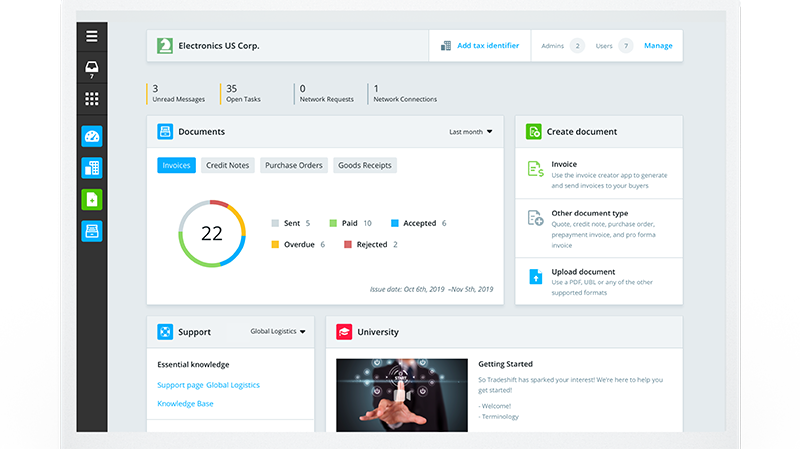Viewport: 800px width, 449px height.
Task: Open the Knowledge Base link
Action: [185, 404]
